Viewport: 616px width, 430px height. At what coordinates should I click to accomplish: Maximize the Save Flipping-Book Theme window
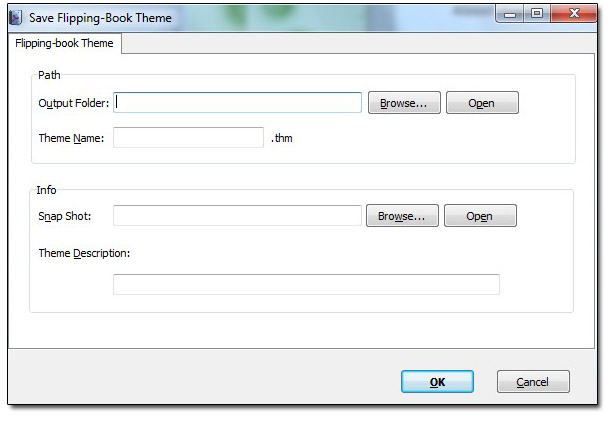[537, 14]
